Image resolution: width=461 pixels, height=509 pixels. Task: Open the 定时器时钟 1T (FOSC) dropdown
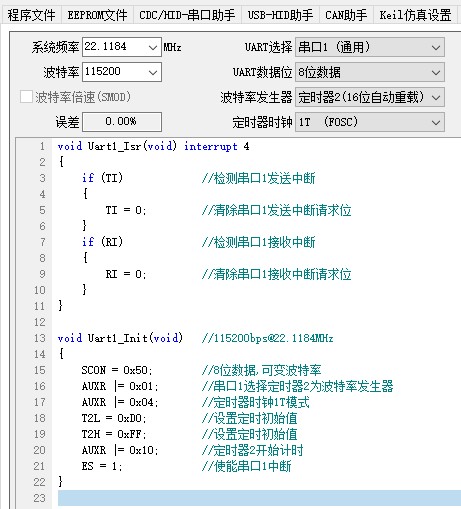tap(370, 122)
